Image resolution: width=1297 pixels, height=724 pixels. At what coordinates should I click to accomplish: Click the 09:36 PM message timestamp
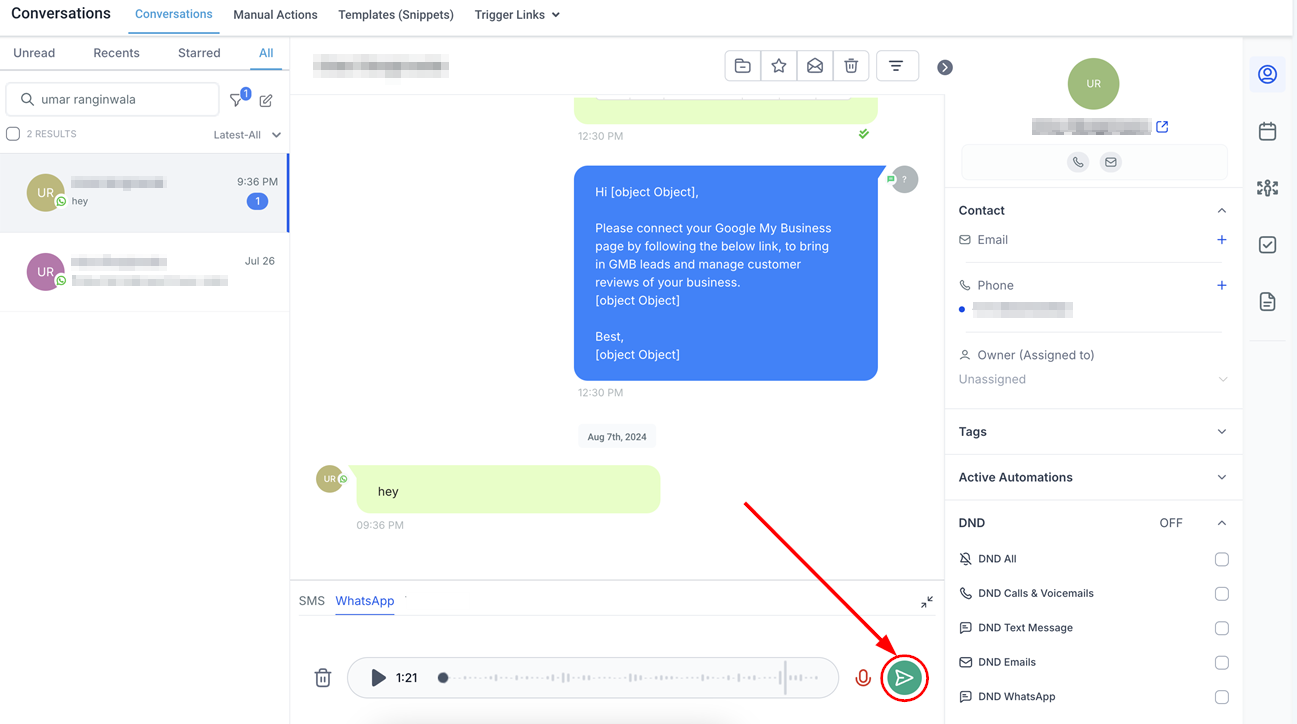[380, 525]
